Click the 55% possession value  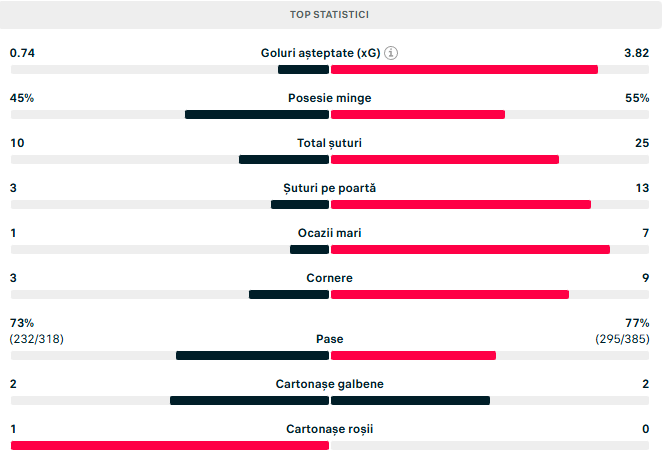[x=637, y=98]
